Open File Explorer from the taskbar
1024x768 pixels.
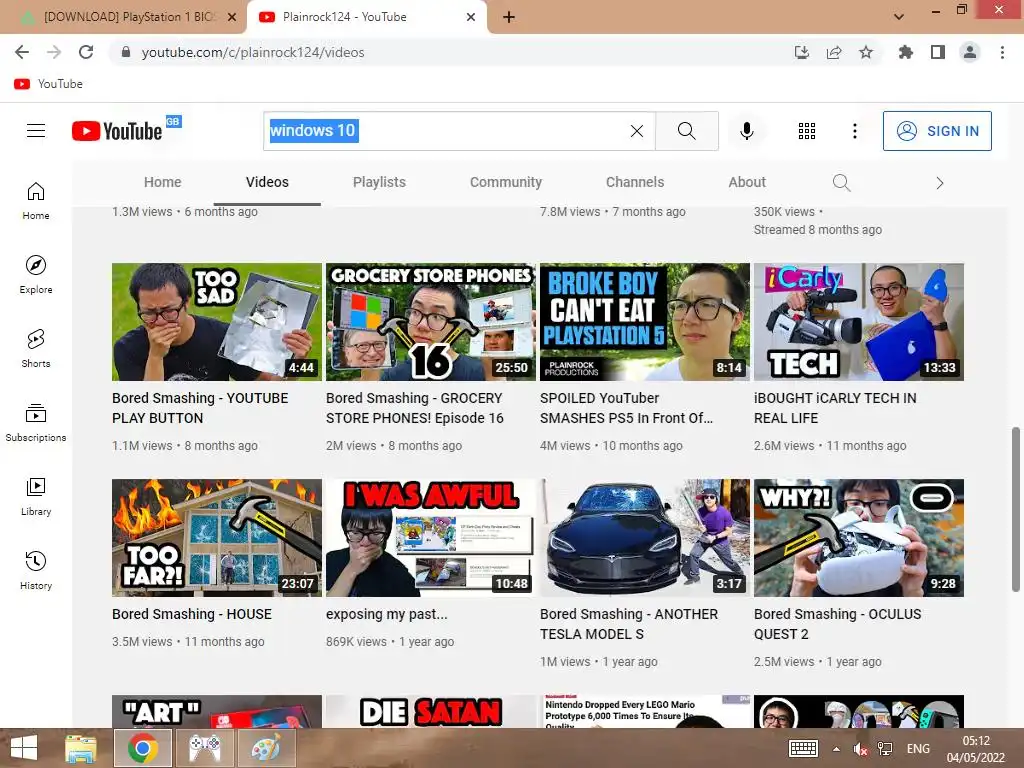[80, 748]
